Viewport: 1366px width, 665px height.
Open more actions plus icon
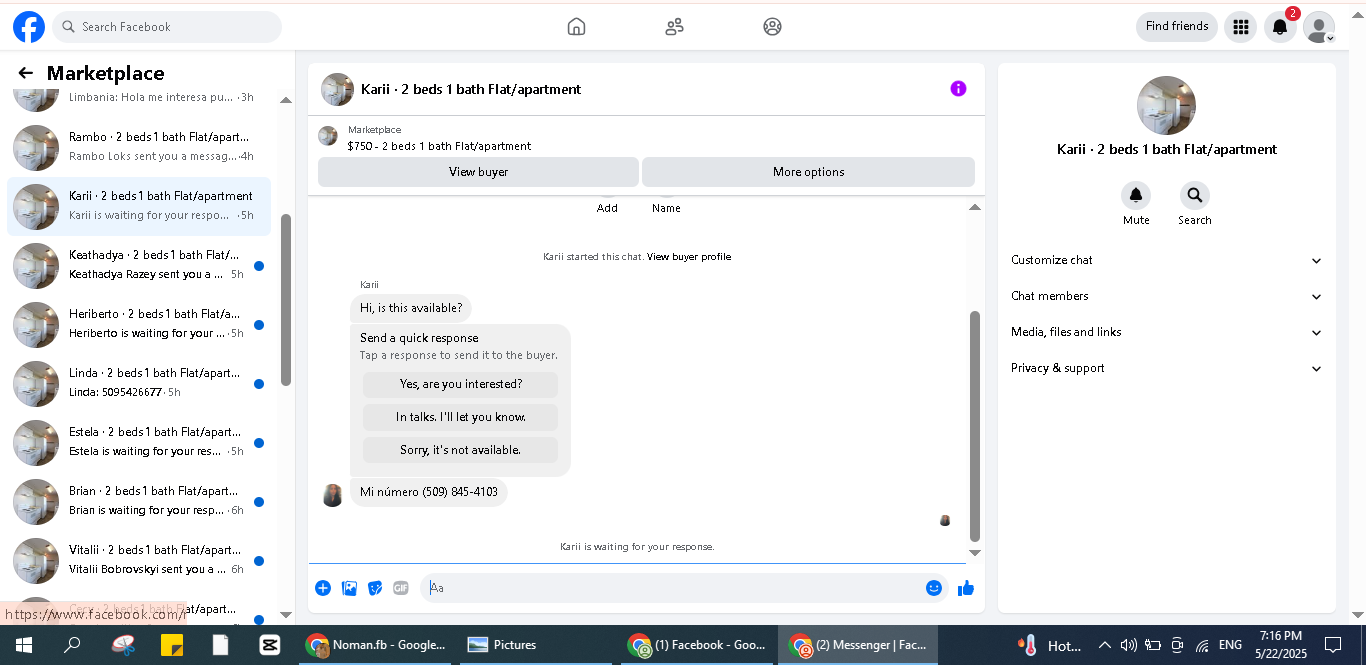point(323,588)
